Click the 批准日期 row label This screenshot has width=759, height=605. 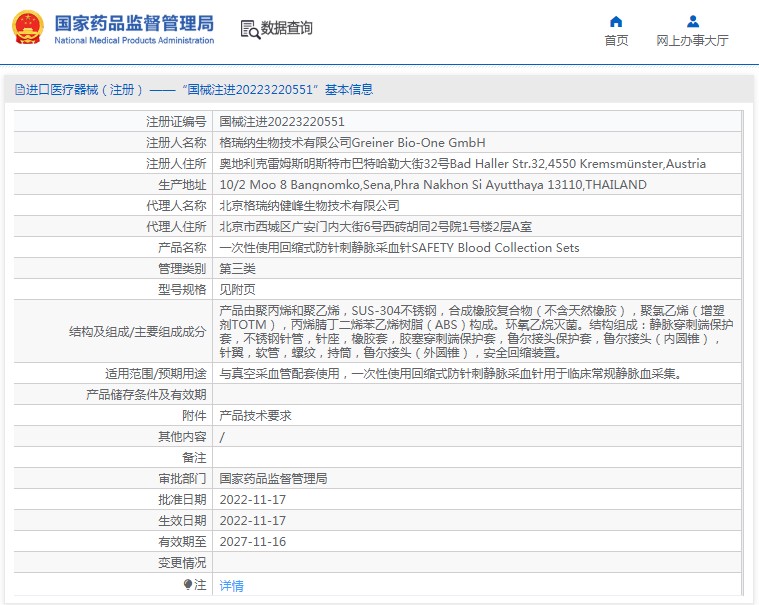pos(182,499)
